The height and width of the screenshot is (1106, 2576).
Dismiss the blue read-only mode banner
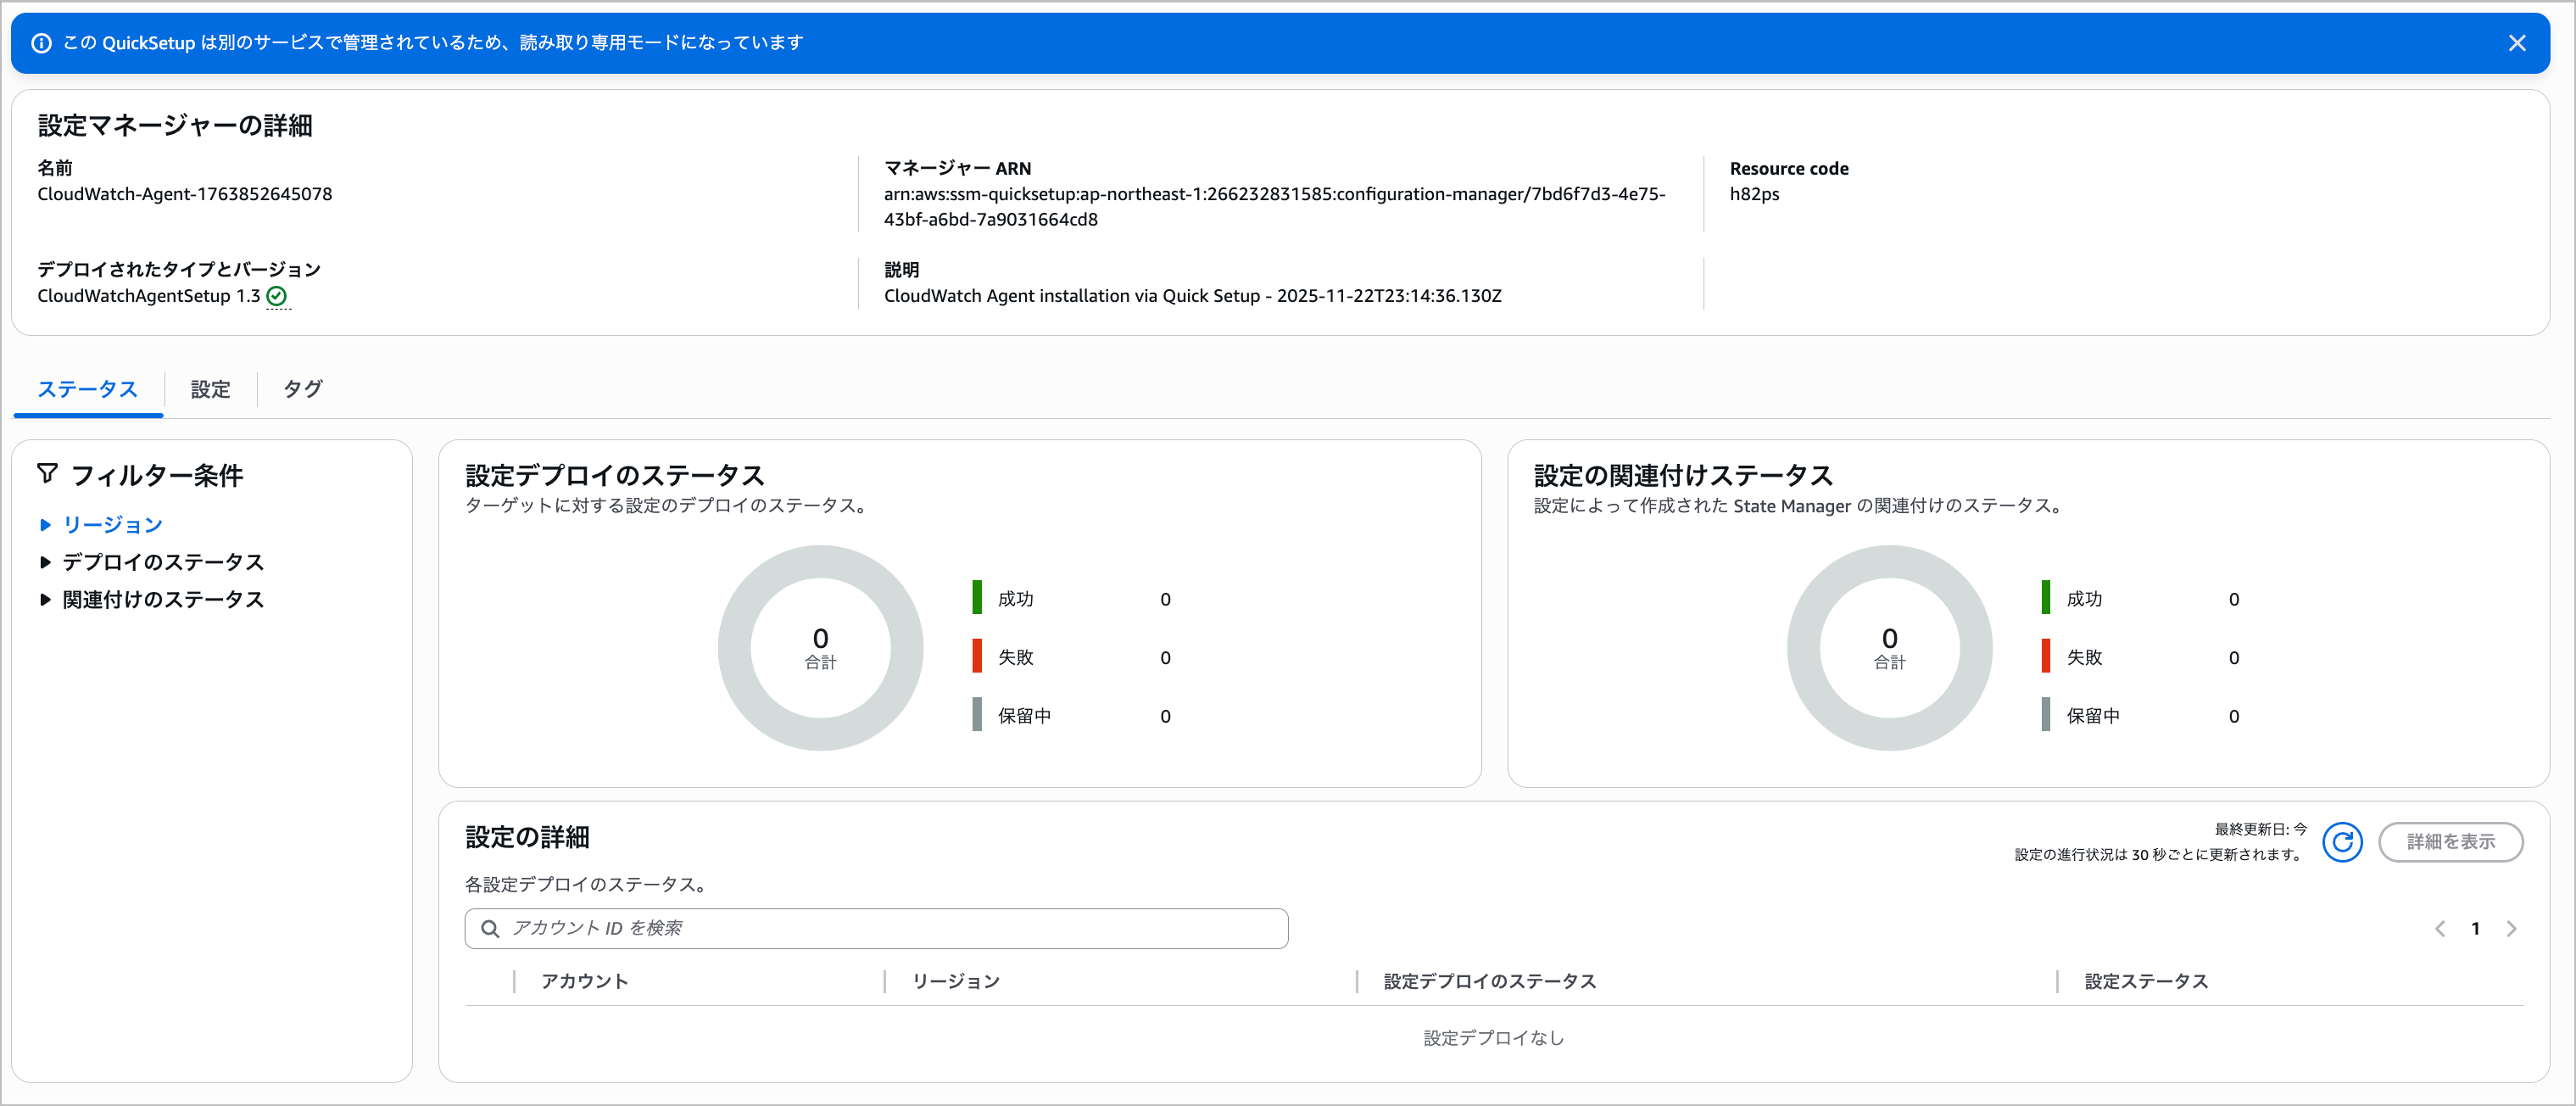2516,43
